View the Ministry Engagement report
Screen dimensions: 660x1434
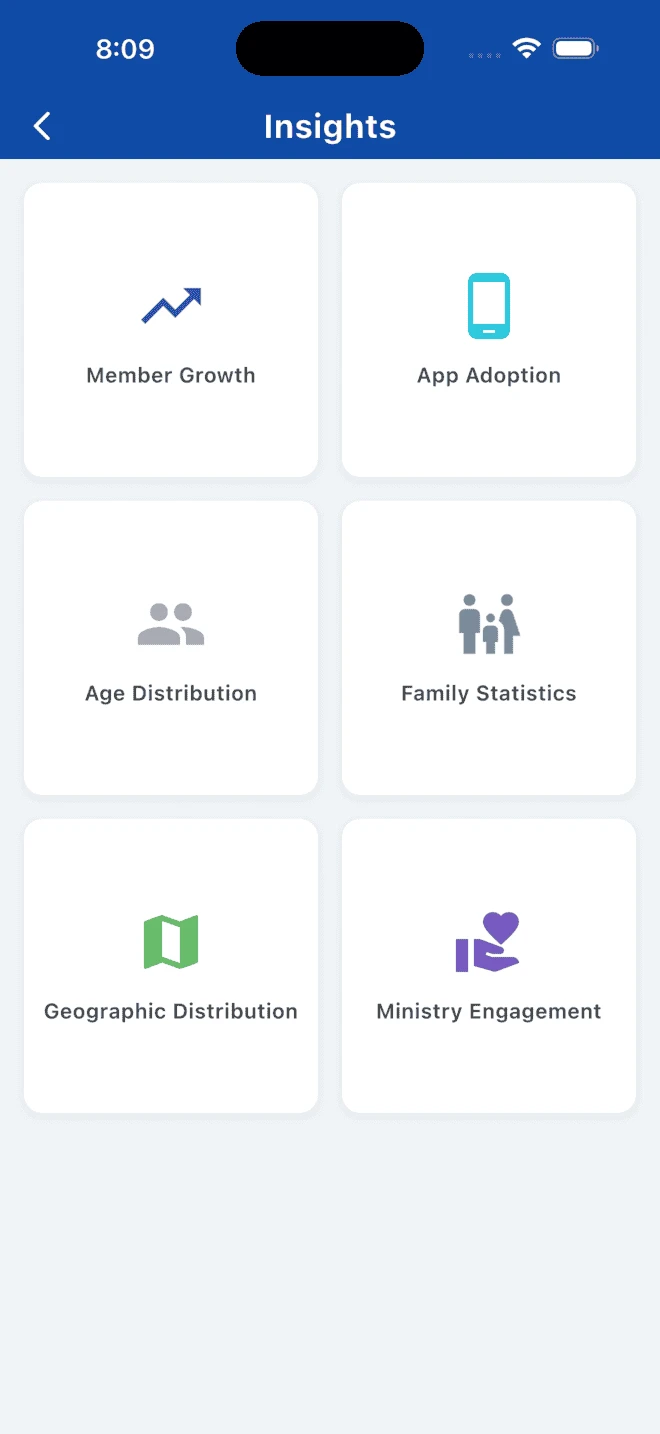488,965
